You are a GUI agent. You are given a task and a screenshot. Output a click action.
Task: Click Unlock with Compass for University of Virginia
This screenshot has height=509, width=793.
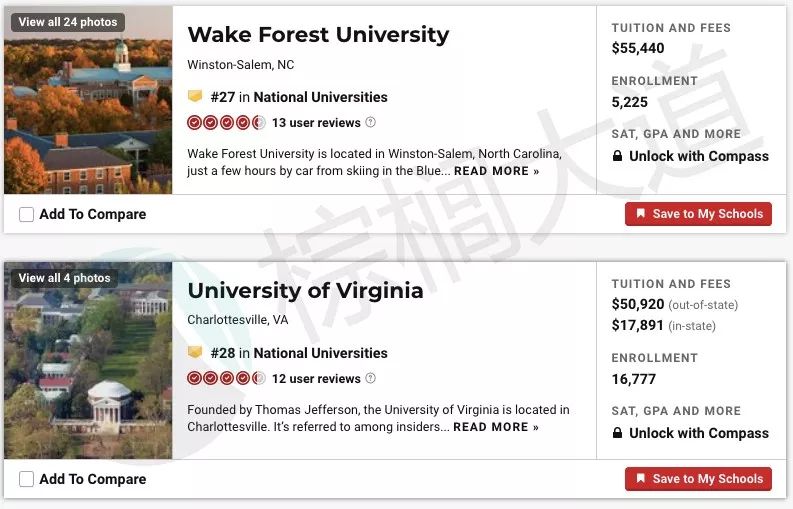pos(698,433)
